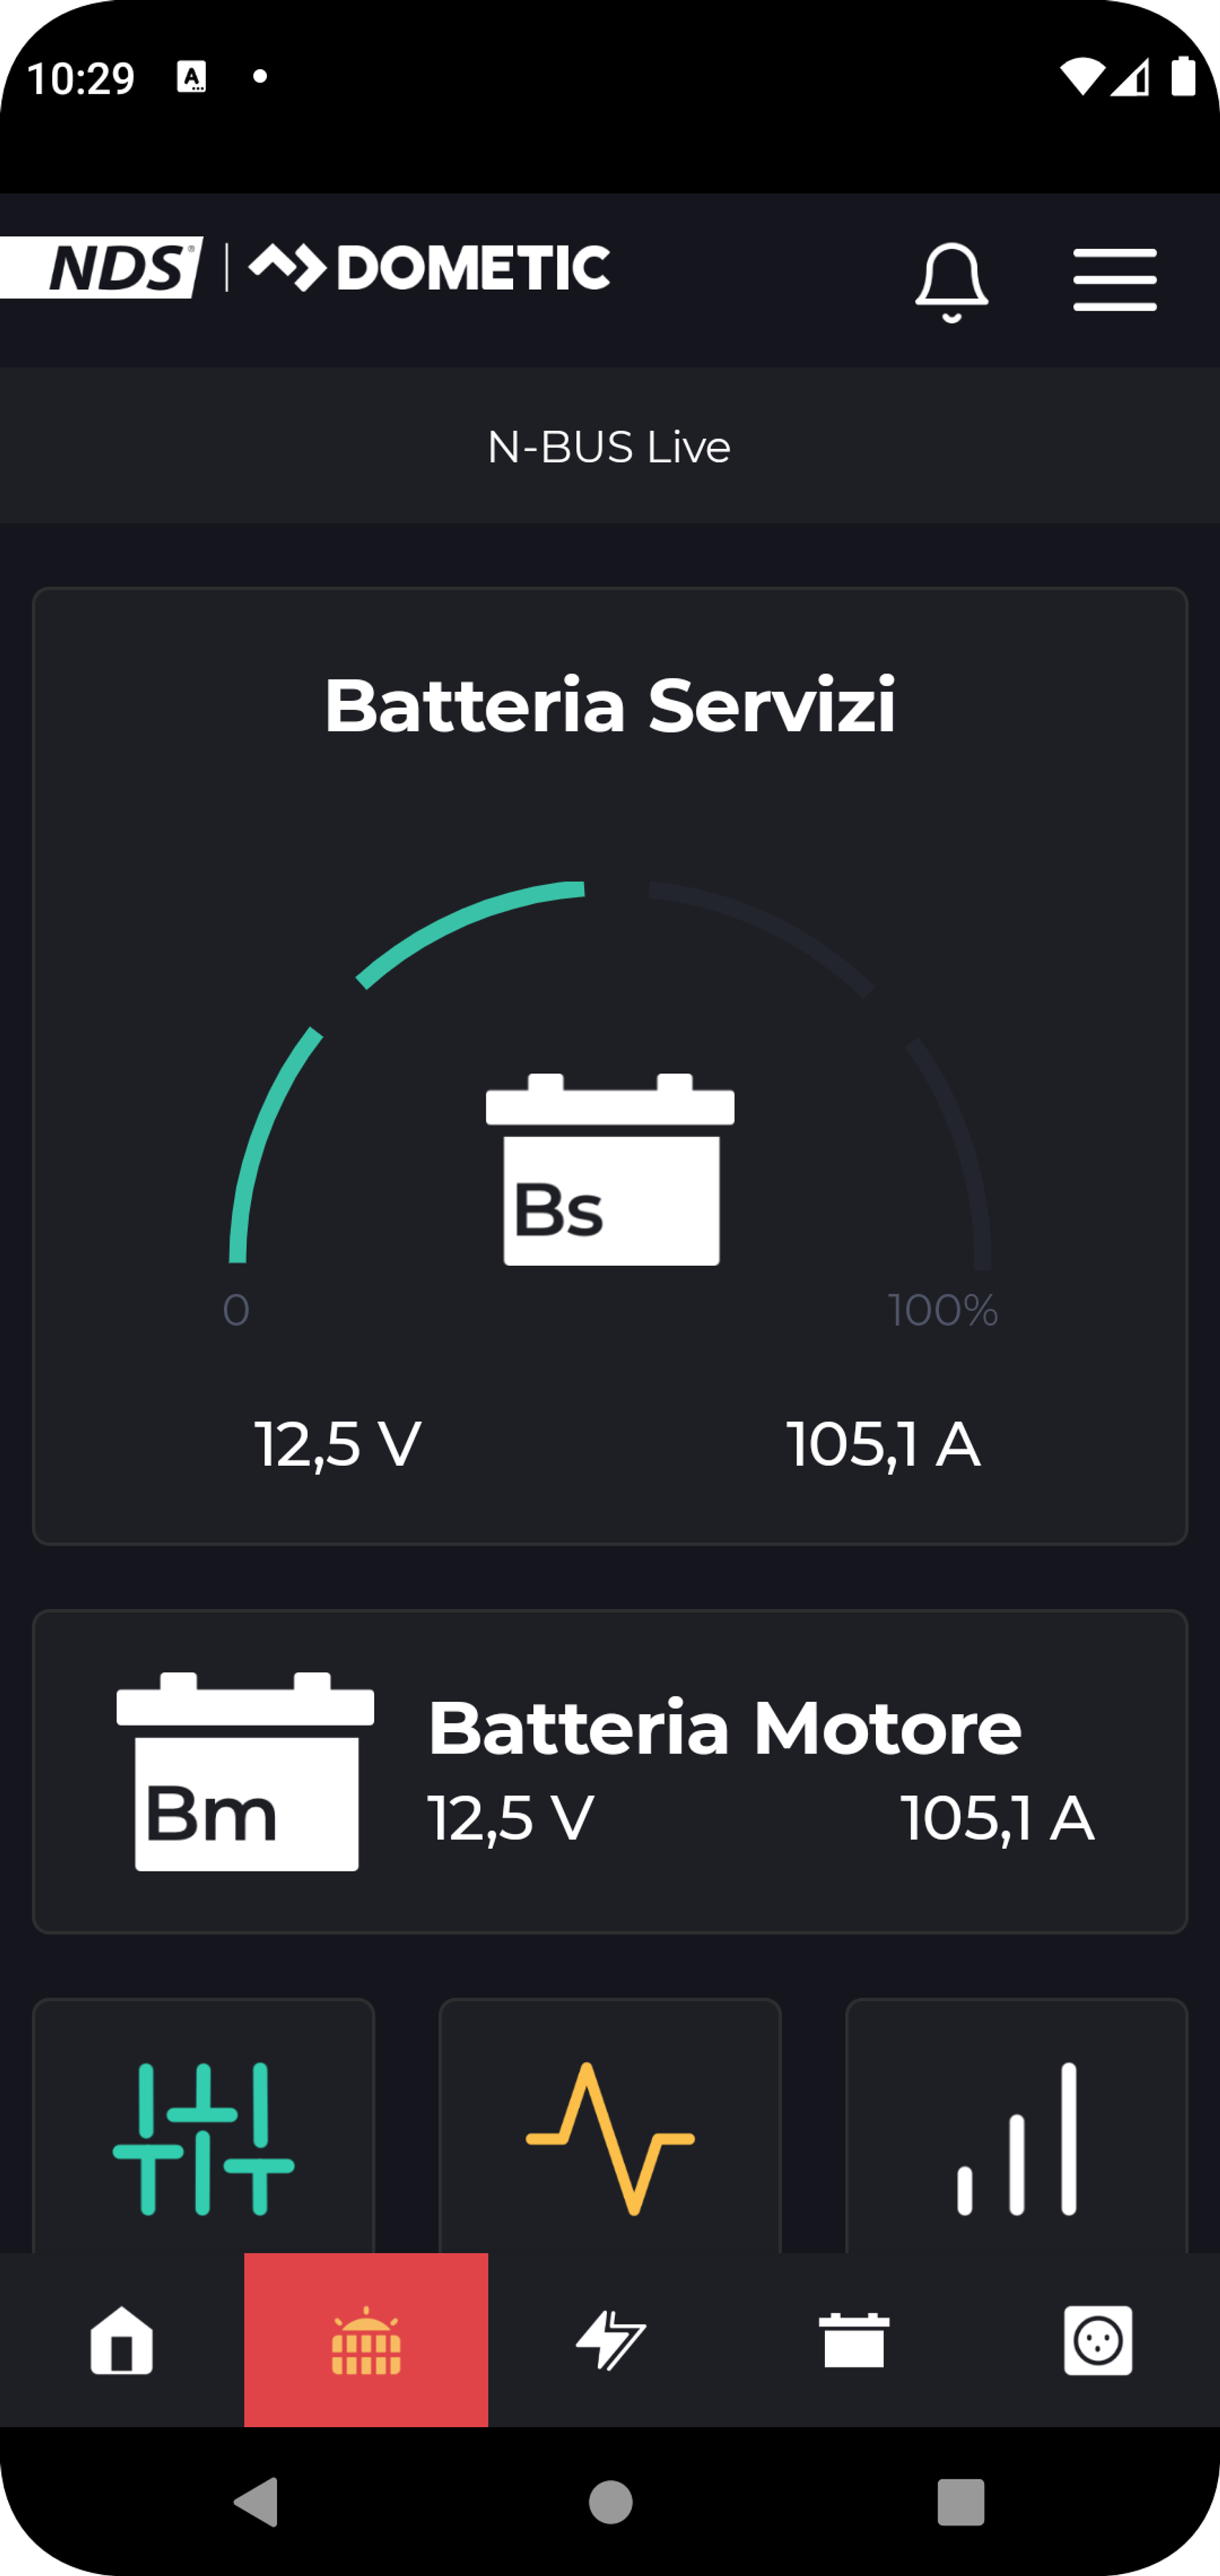Open the battery tab in bottom bar
The image size is (1220, 2576).
[x=854, y=2340]
